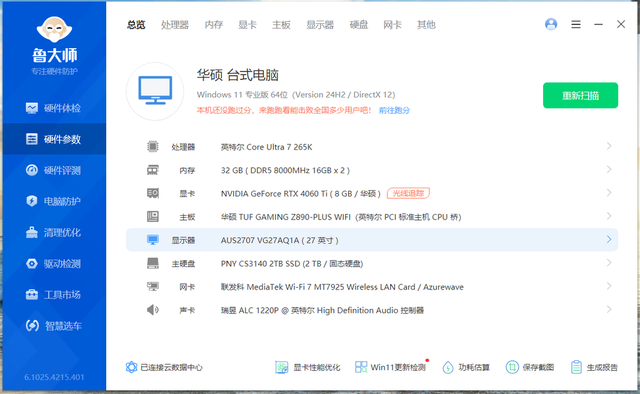Expand the 处理器 Core Ultra 7 row chevron
The image size is (640, 394).
click(x=609, y=146)
